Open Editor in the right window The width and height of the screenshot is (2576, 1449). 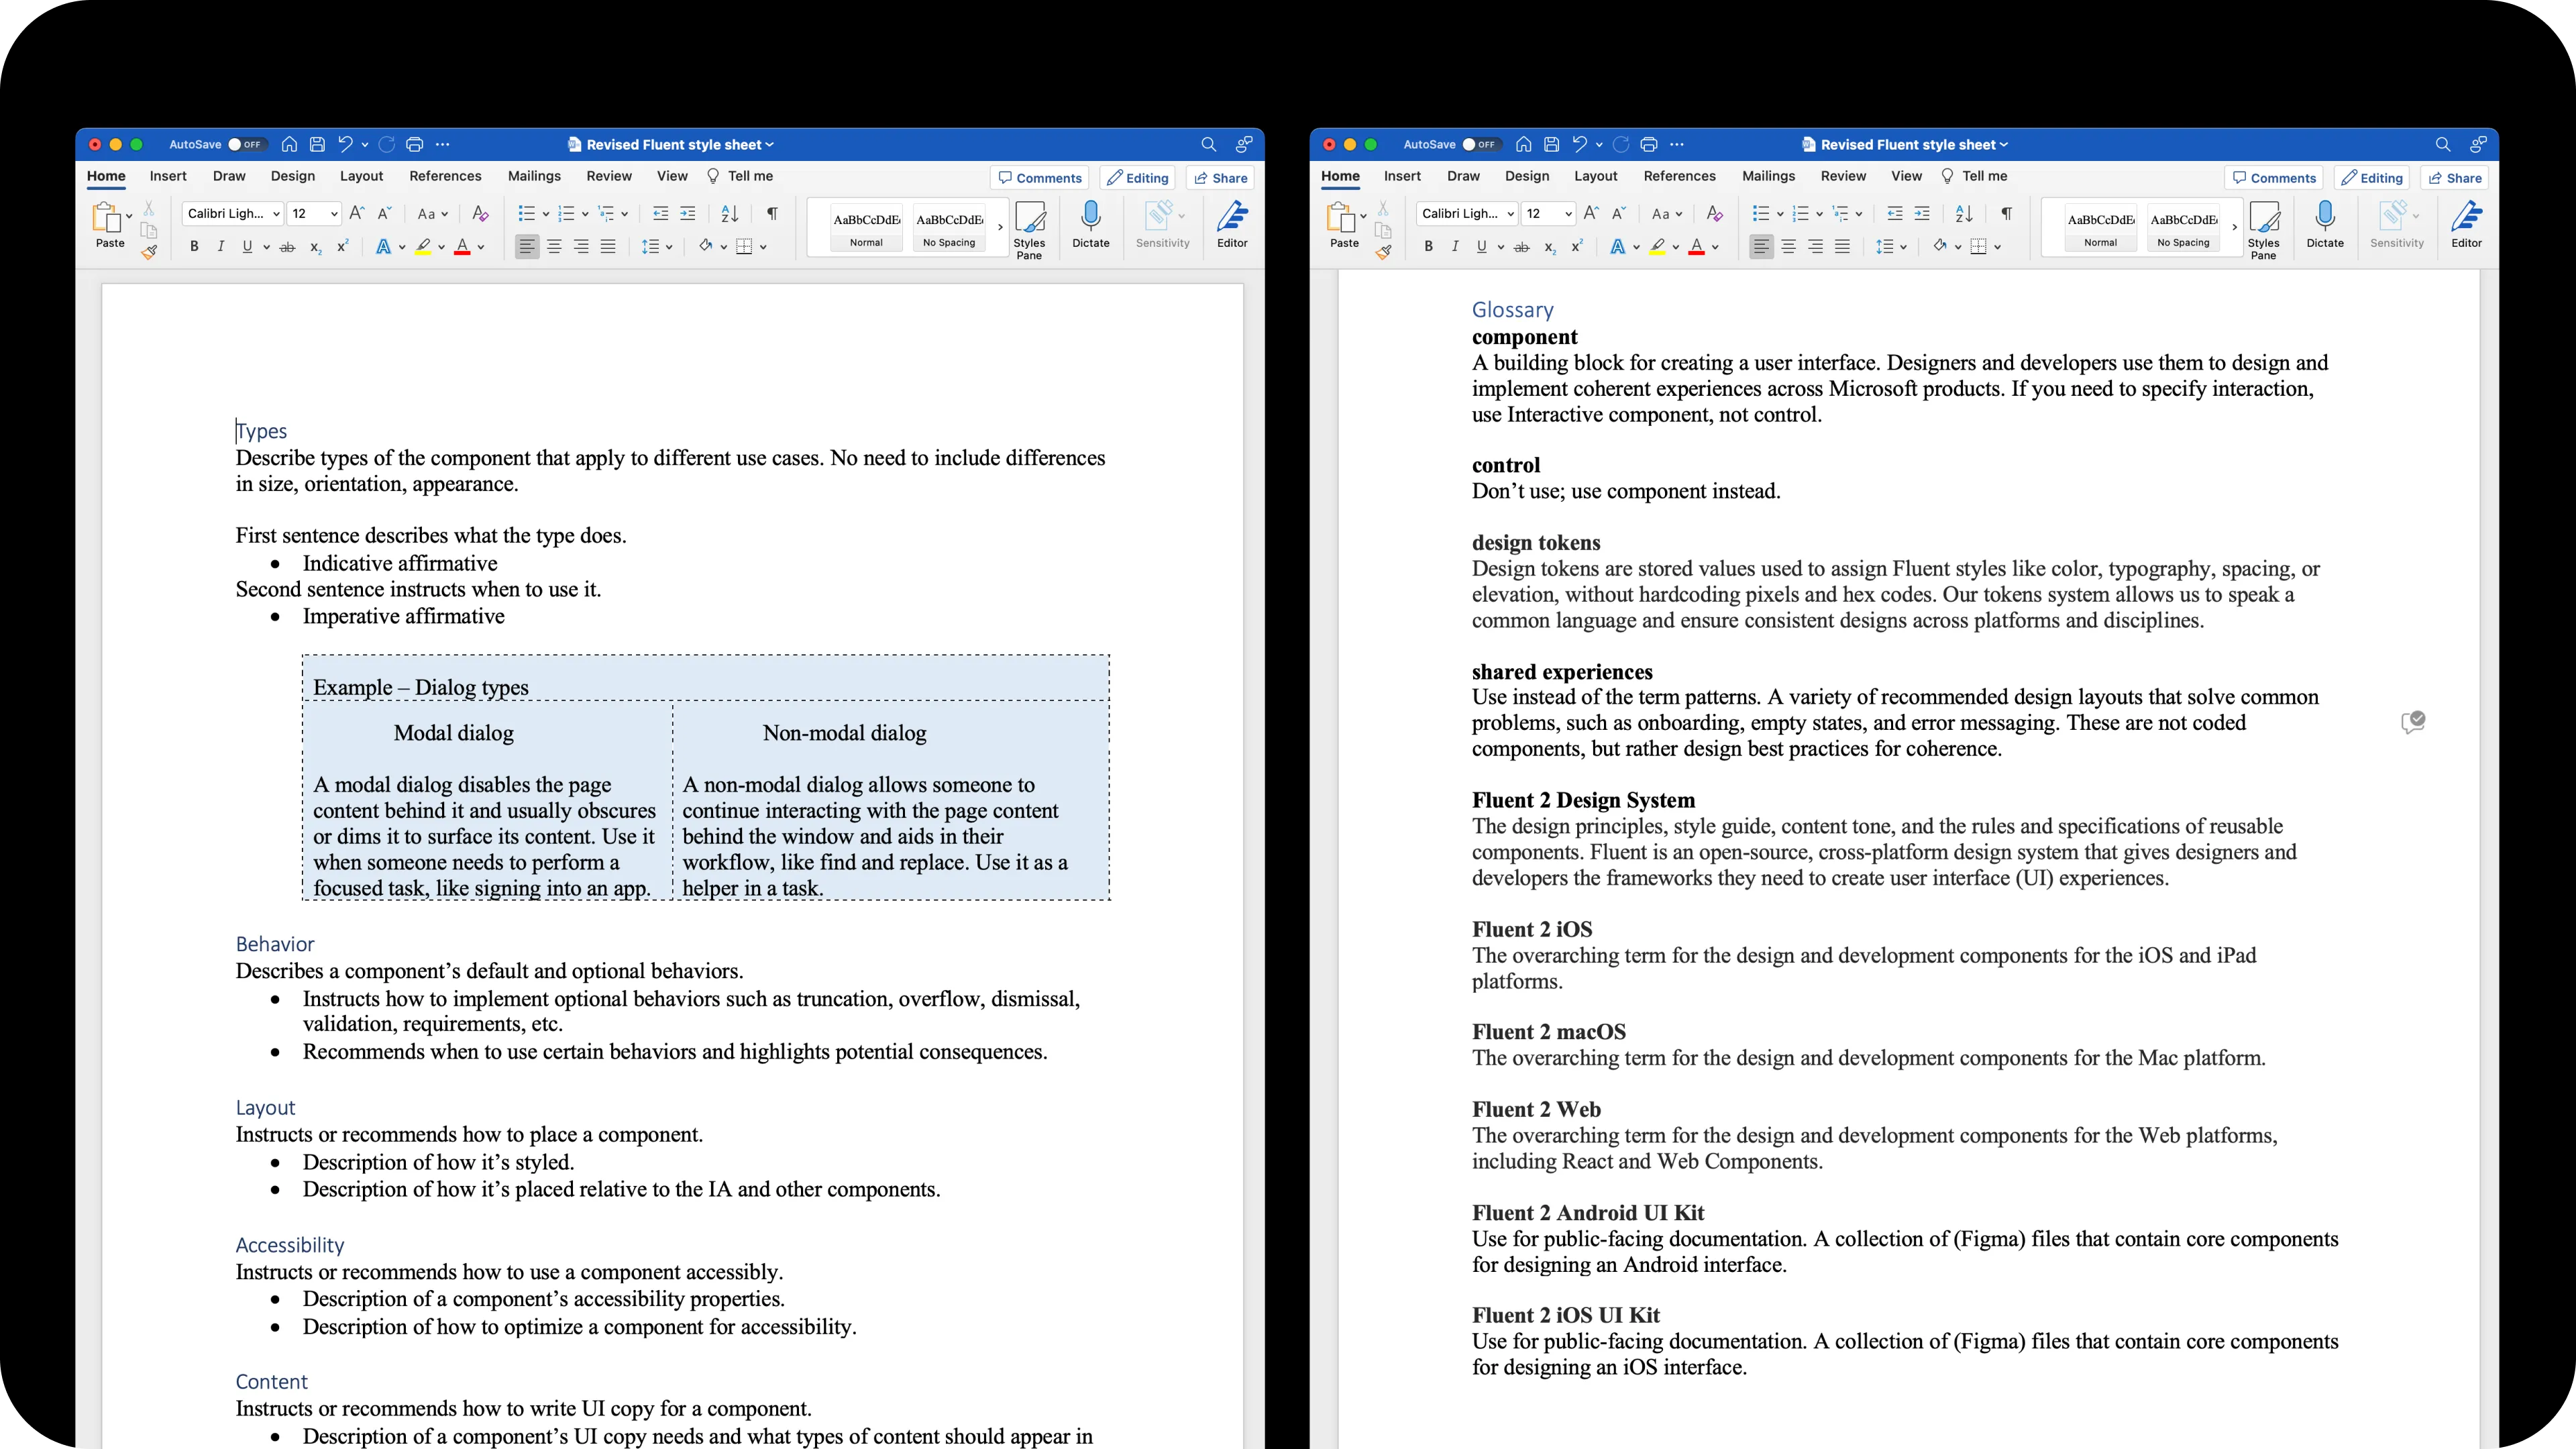(2466, 224)
